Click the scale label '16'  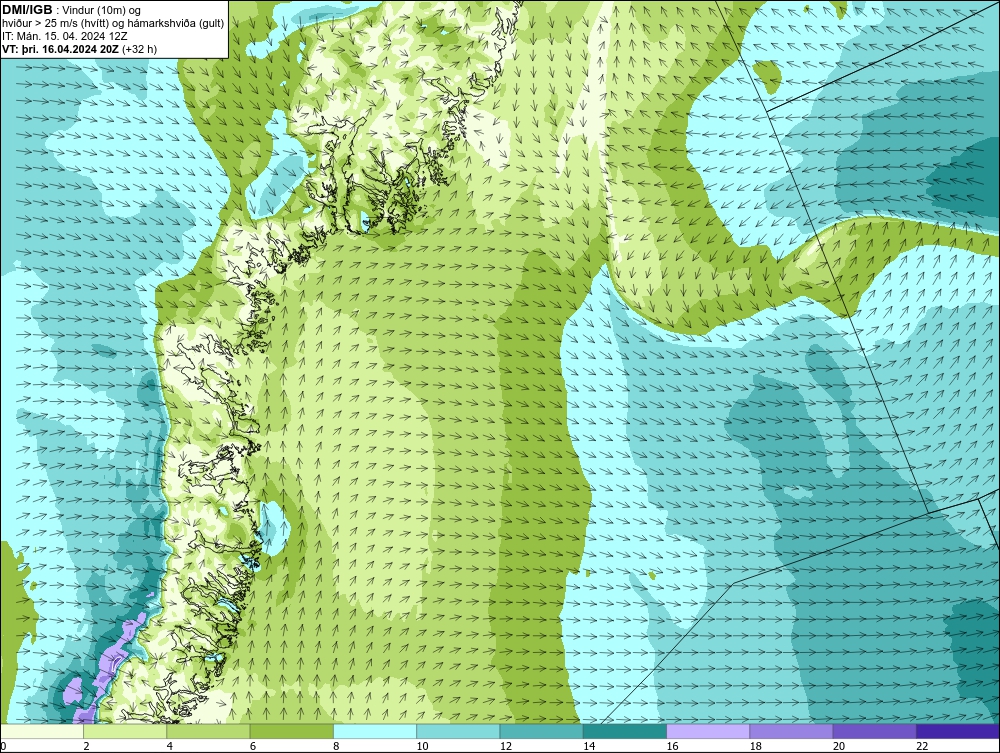(672, 747)
